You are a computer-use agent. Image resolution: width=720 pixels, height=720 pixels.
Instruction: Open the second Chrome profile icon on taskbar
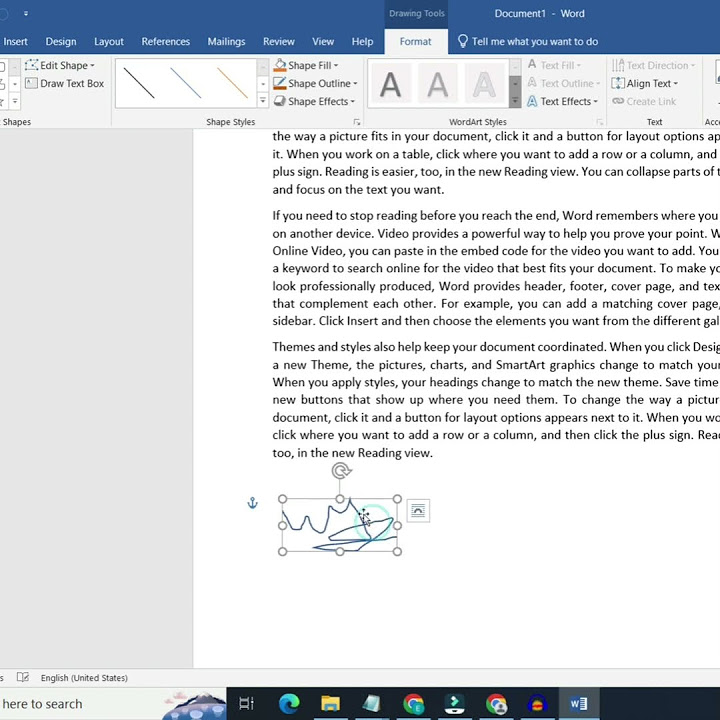point(496,703)
